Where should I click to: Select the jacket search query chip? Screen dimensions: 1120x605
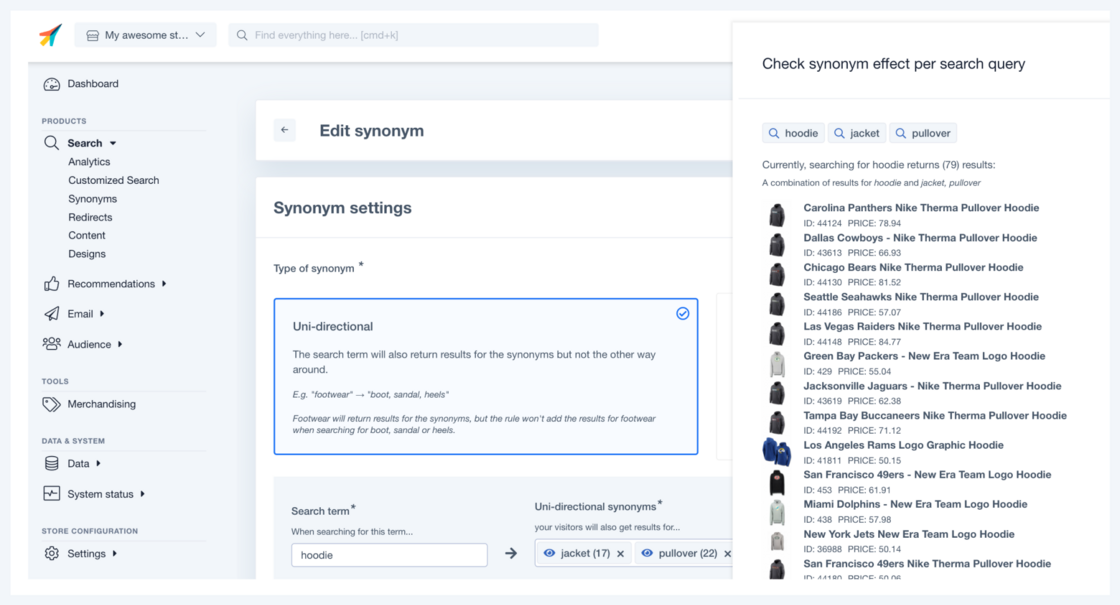(857, 133)
